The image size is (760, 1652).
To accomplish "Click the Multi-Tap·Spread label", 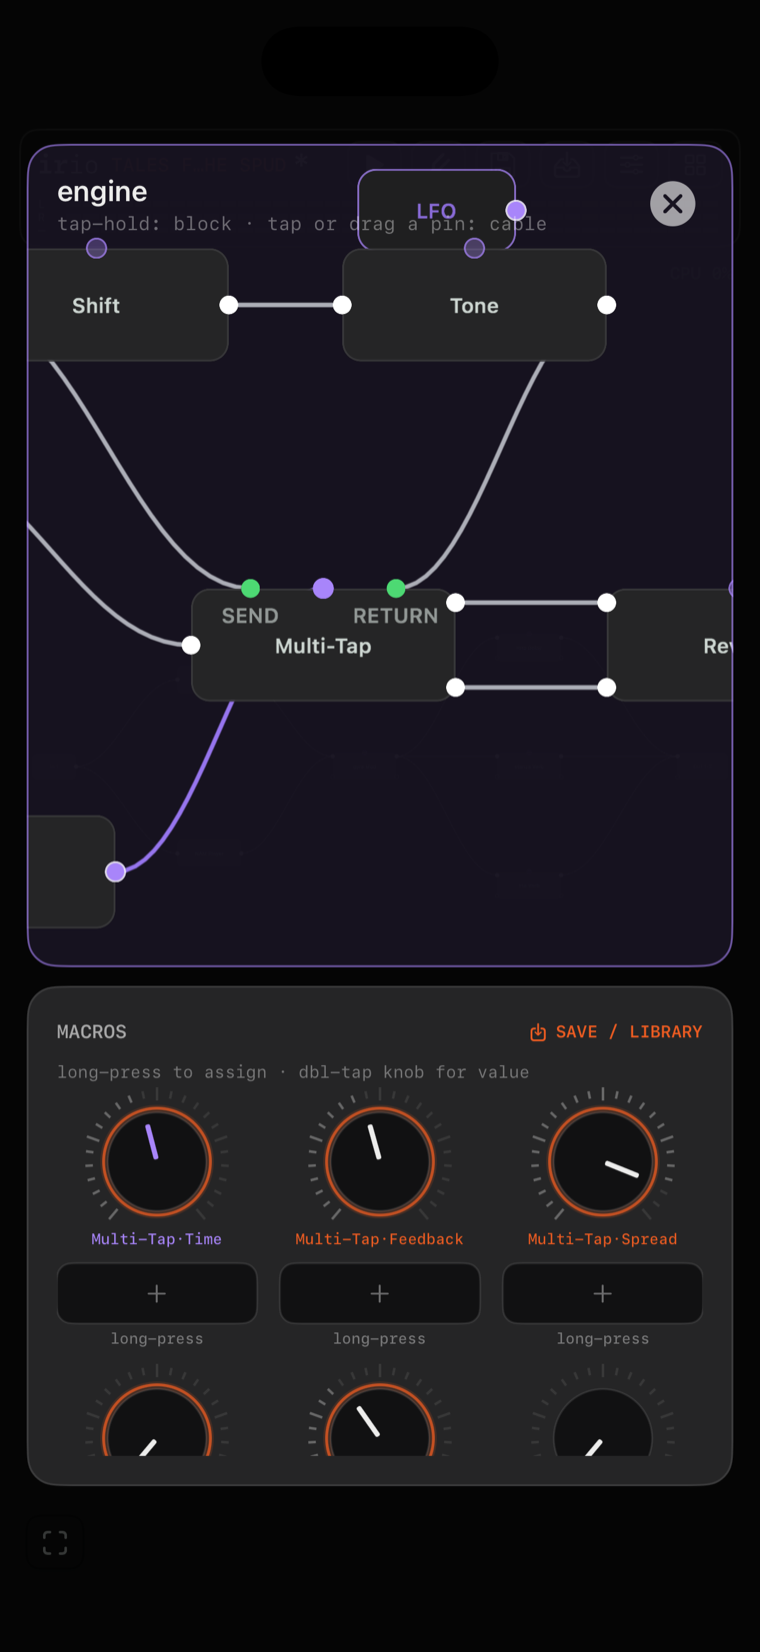I will pyautogui.click(x=603, y=1239).
